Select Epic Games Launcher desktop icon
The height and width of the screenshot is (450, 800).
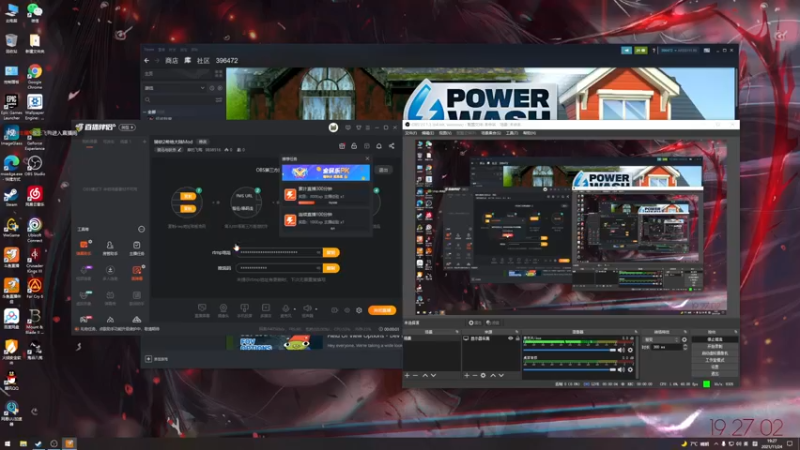(x=11, y=107)
